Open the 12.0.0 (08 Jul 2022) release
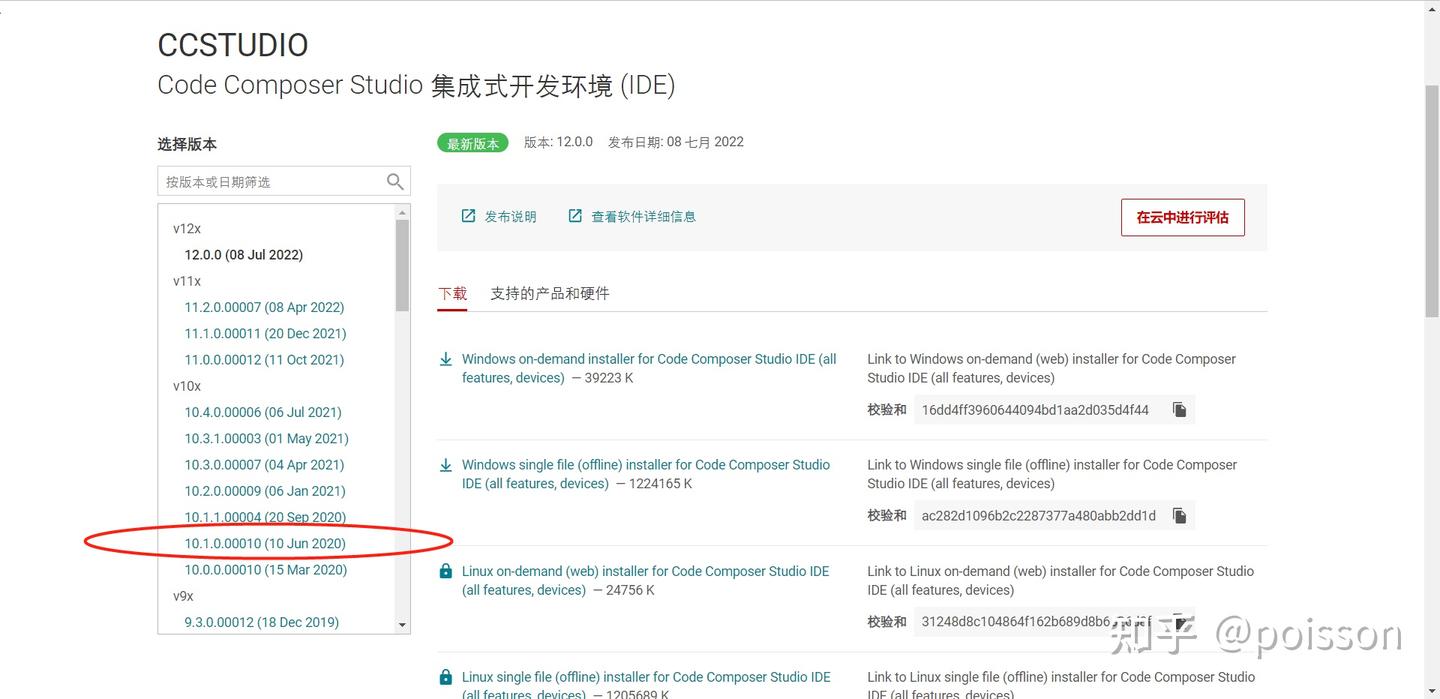 click(243, 254)
